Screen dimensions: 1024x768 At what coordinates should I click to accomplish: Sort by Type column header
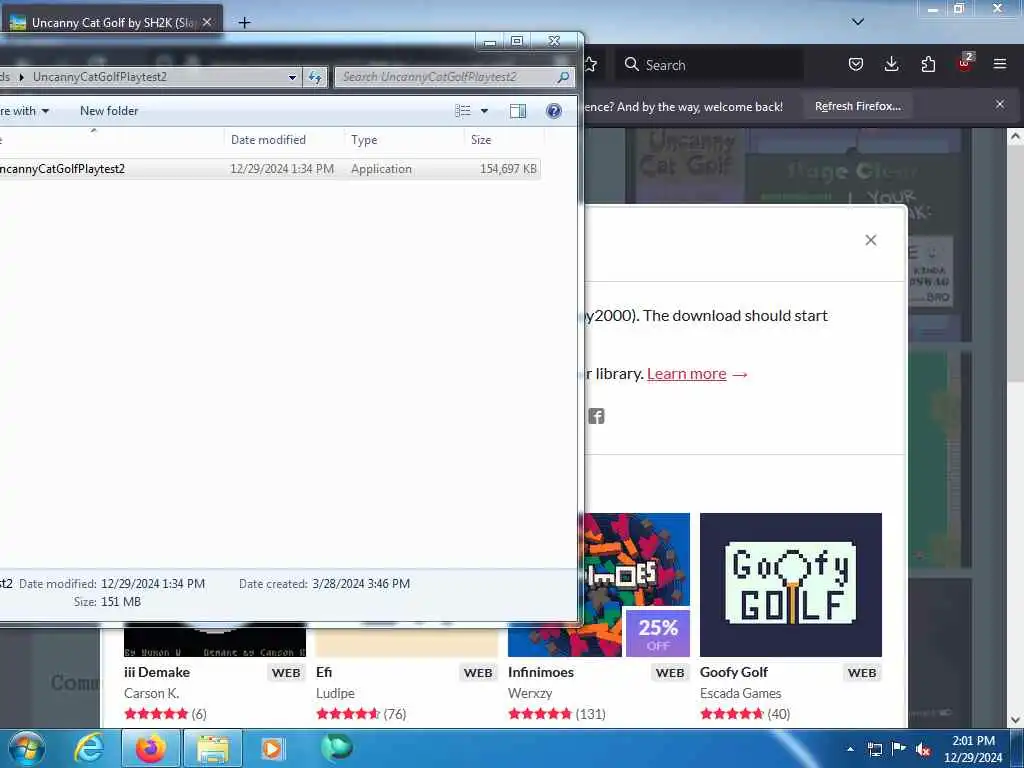[364, 140]
